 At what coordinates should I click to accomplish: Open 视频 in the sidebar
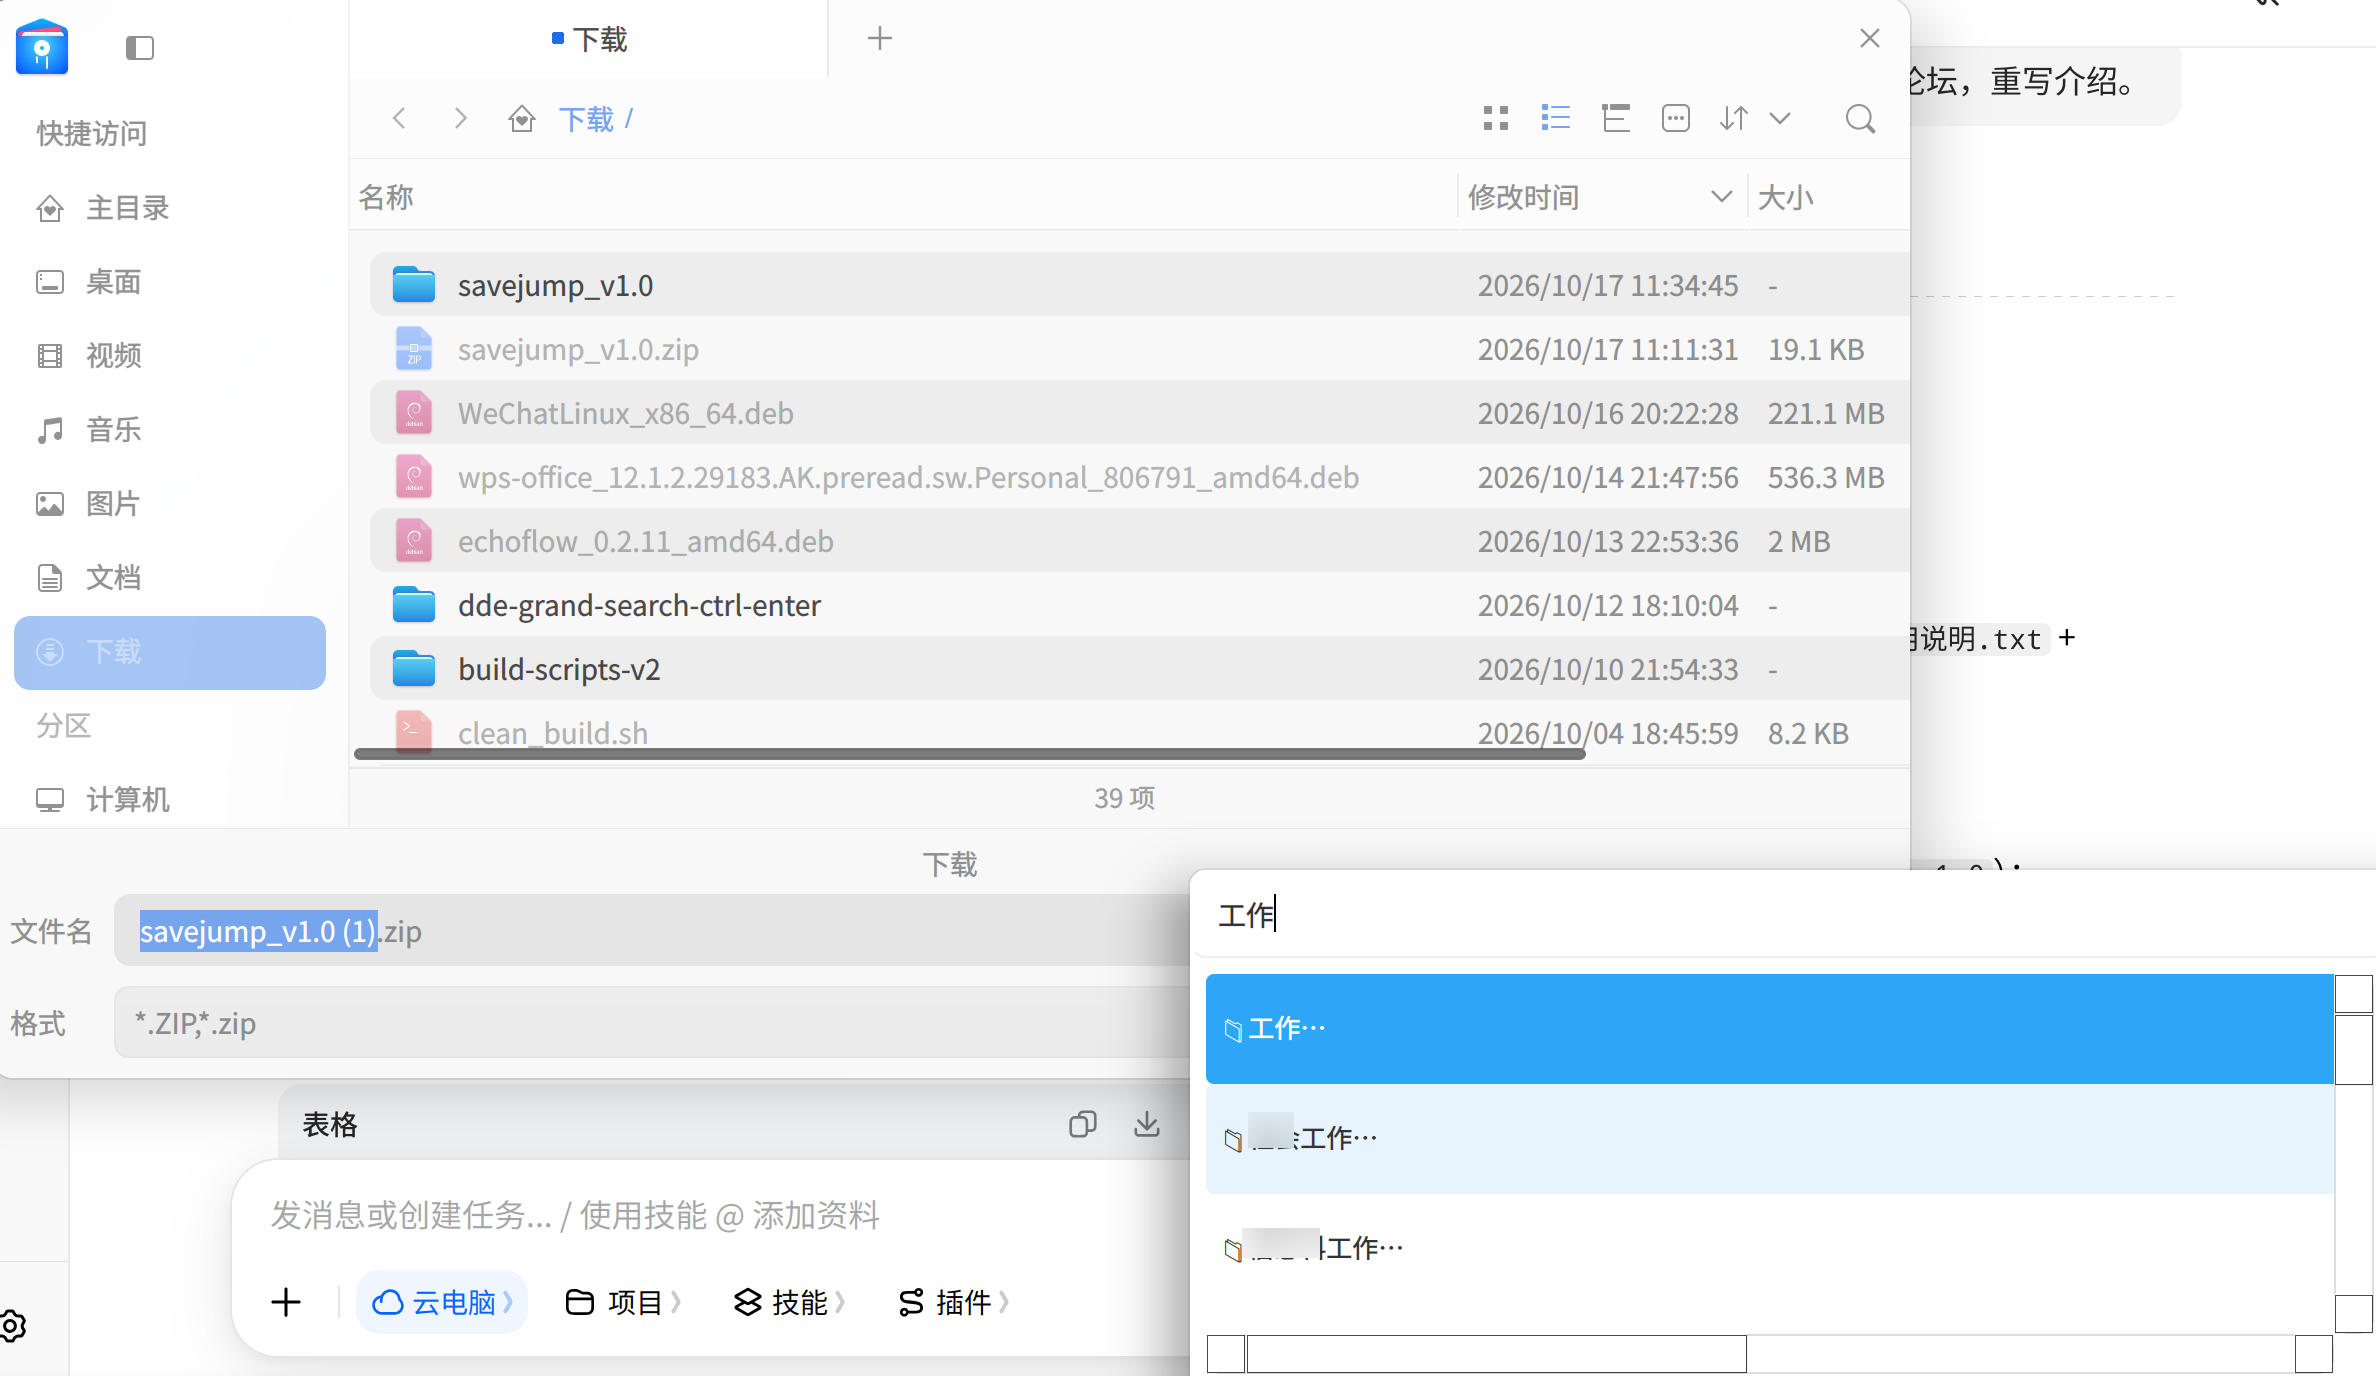tap(170, 356)
